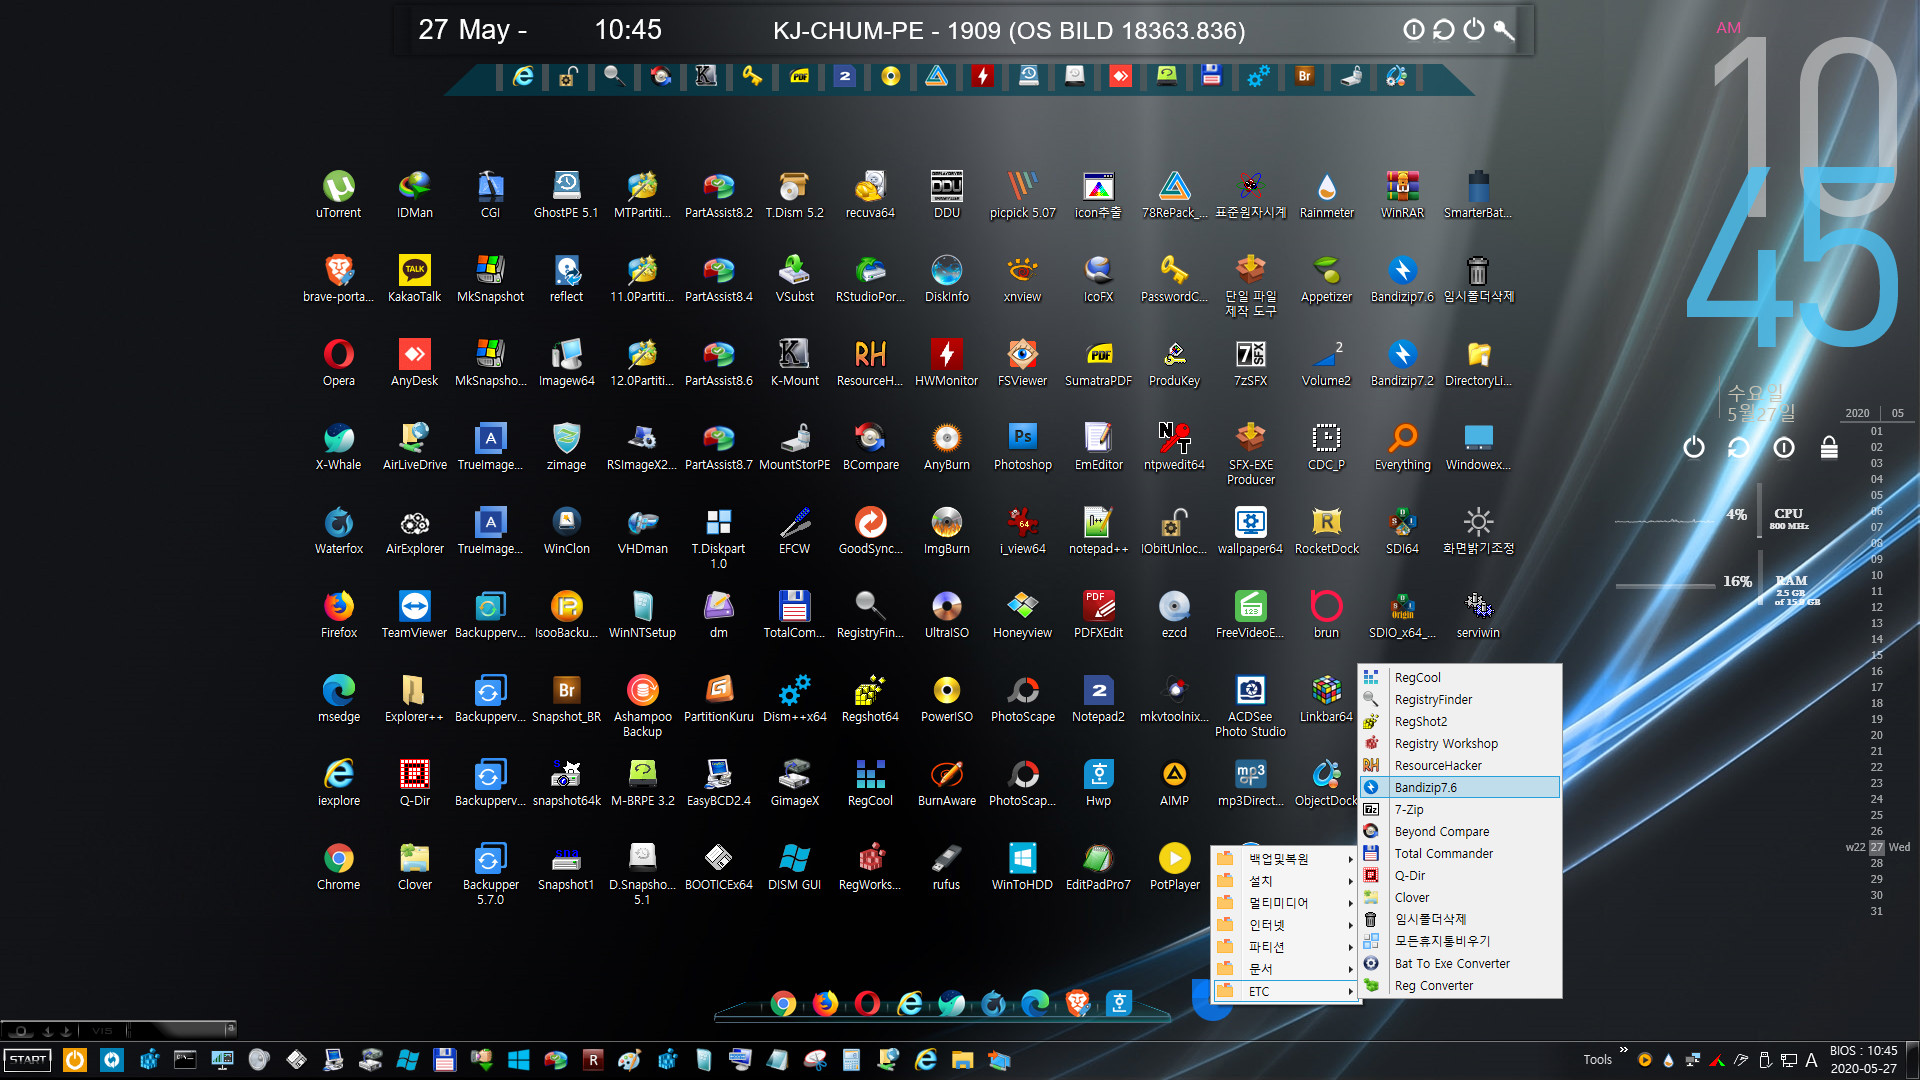Choose Beyond Compare menu entry

point(1459,832)
